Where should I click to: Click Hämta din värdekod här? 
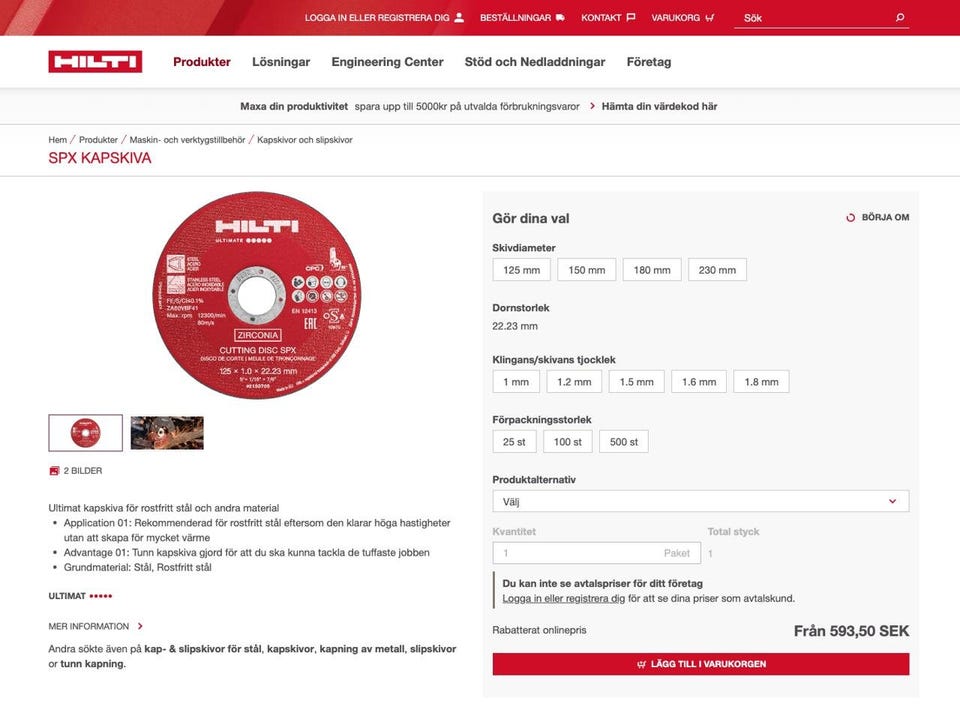point(659,106)
